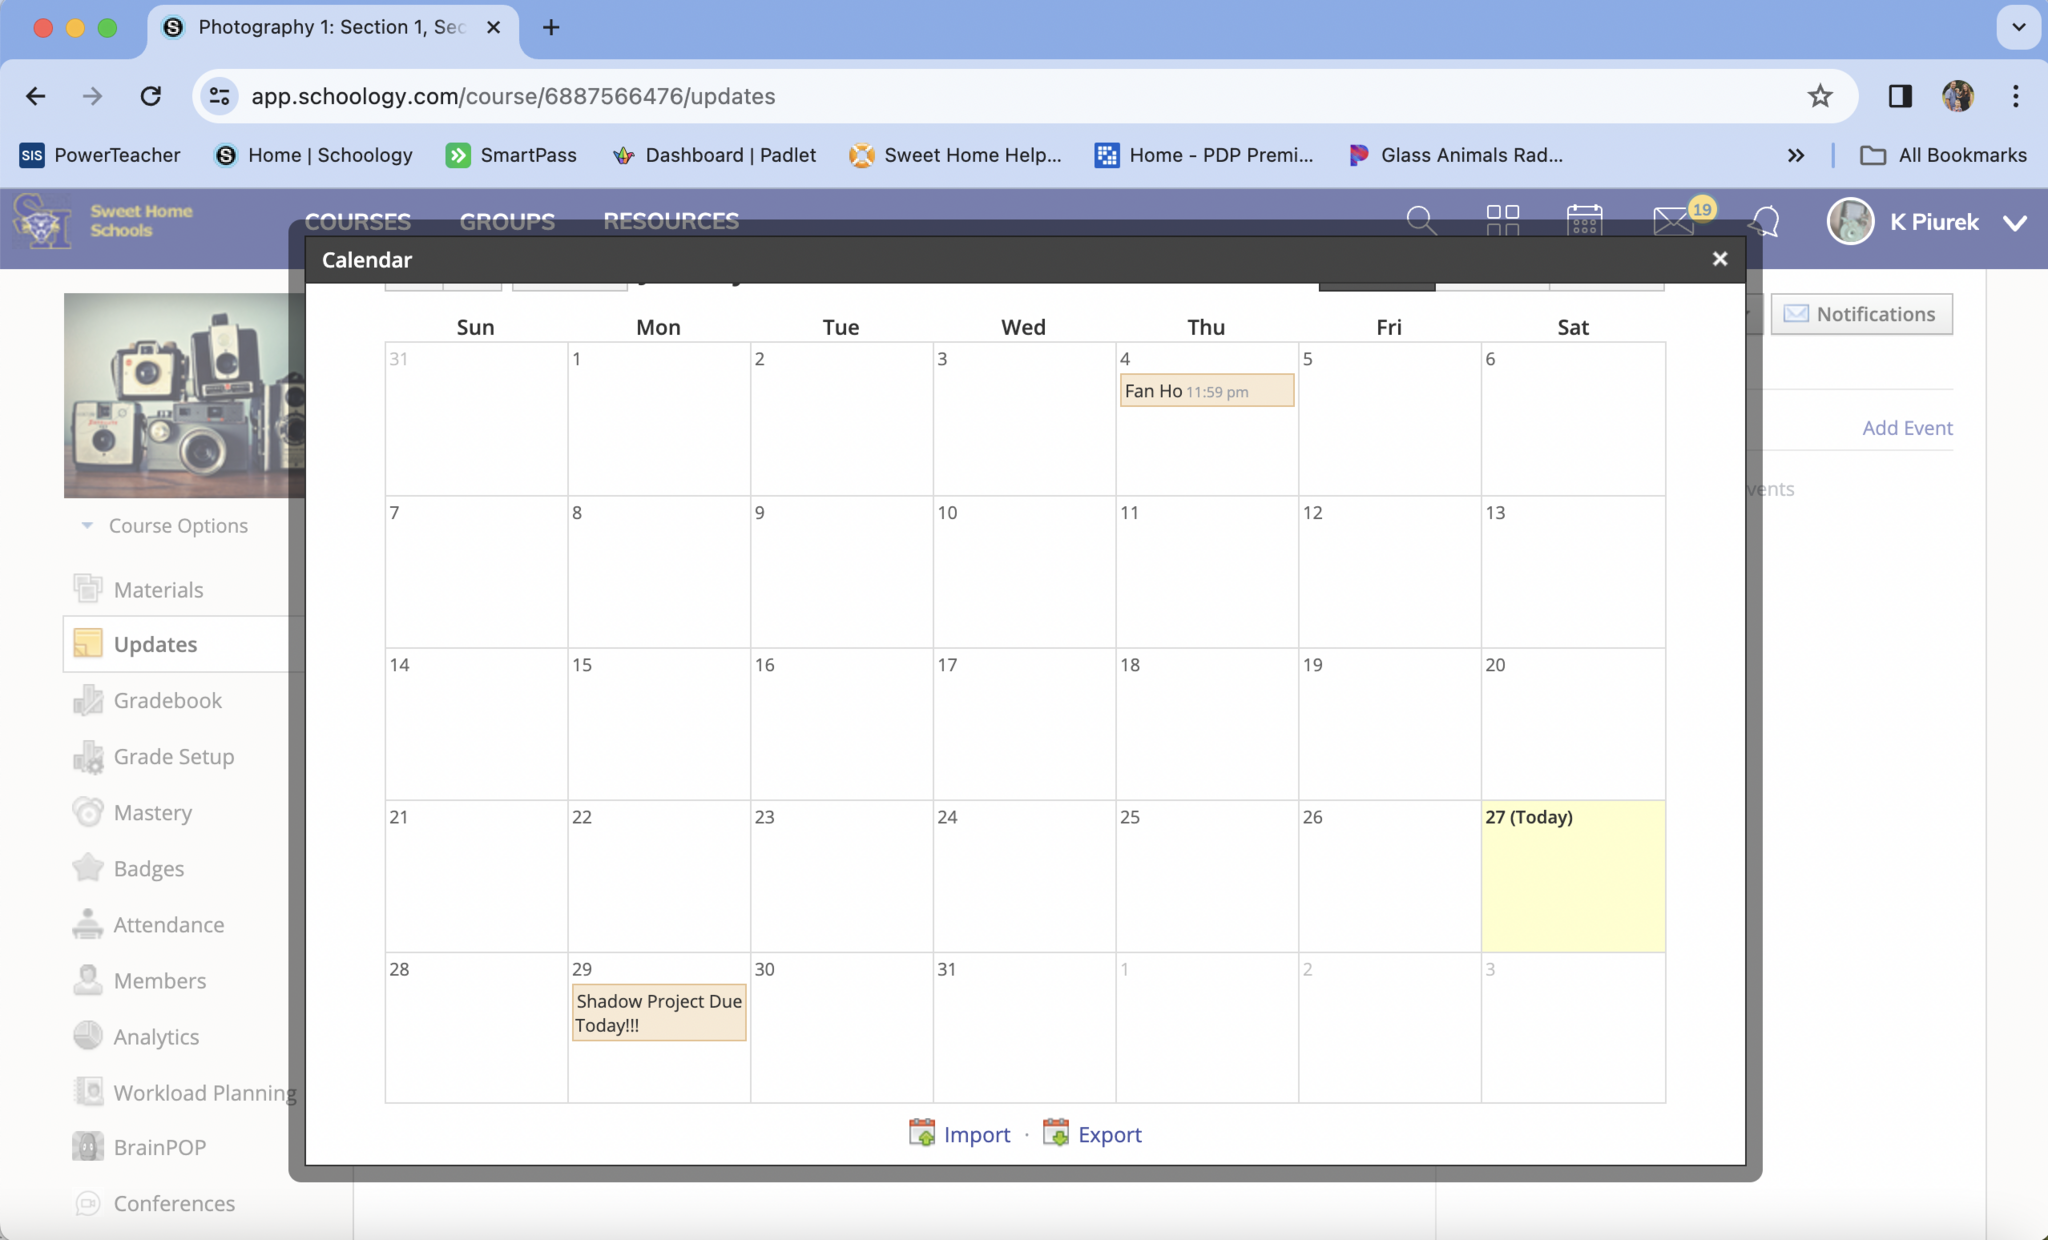Open Gradebook from the sidebar

pyautogui.click(x=167, y=700)
